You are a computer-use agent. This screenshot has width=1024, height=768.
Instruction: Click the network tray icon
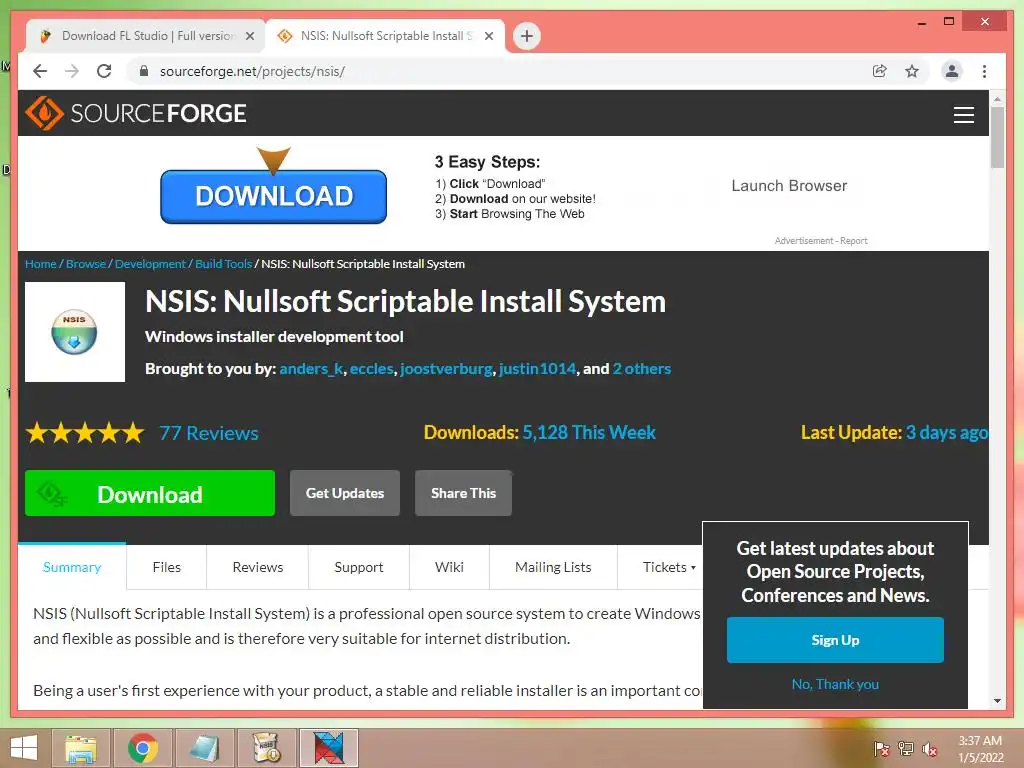point(906,749)
